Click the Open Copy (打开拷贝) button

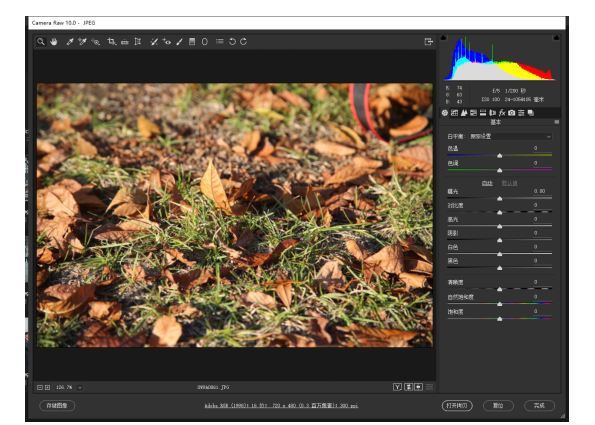tap(457, 406)
